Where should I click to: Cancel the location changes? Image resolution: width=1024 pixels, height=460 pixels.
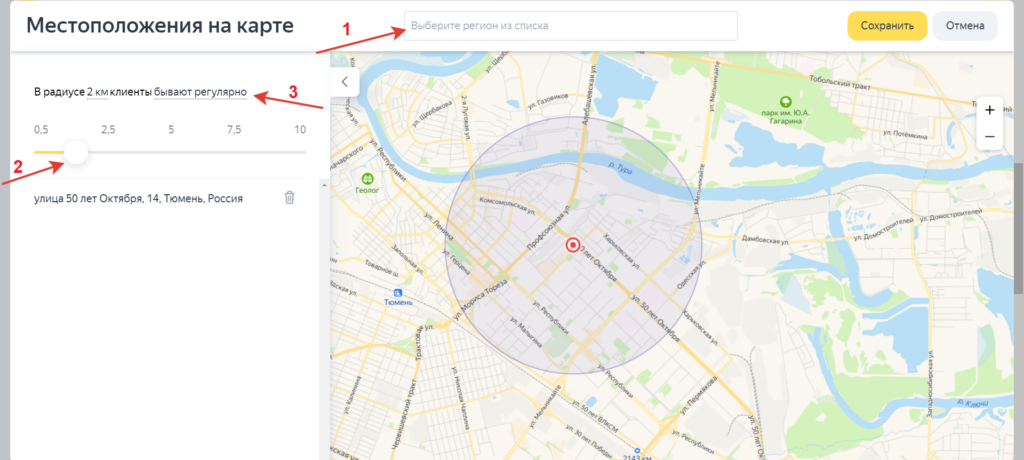(x=965, y=26)
